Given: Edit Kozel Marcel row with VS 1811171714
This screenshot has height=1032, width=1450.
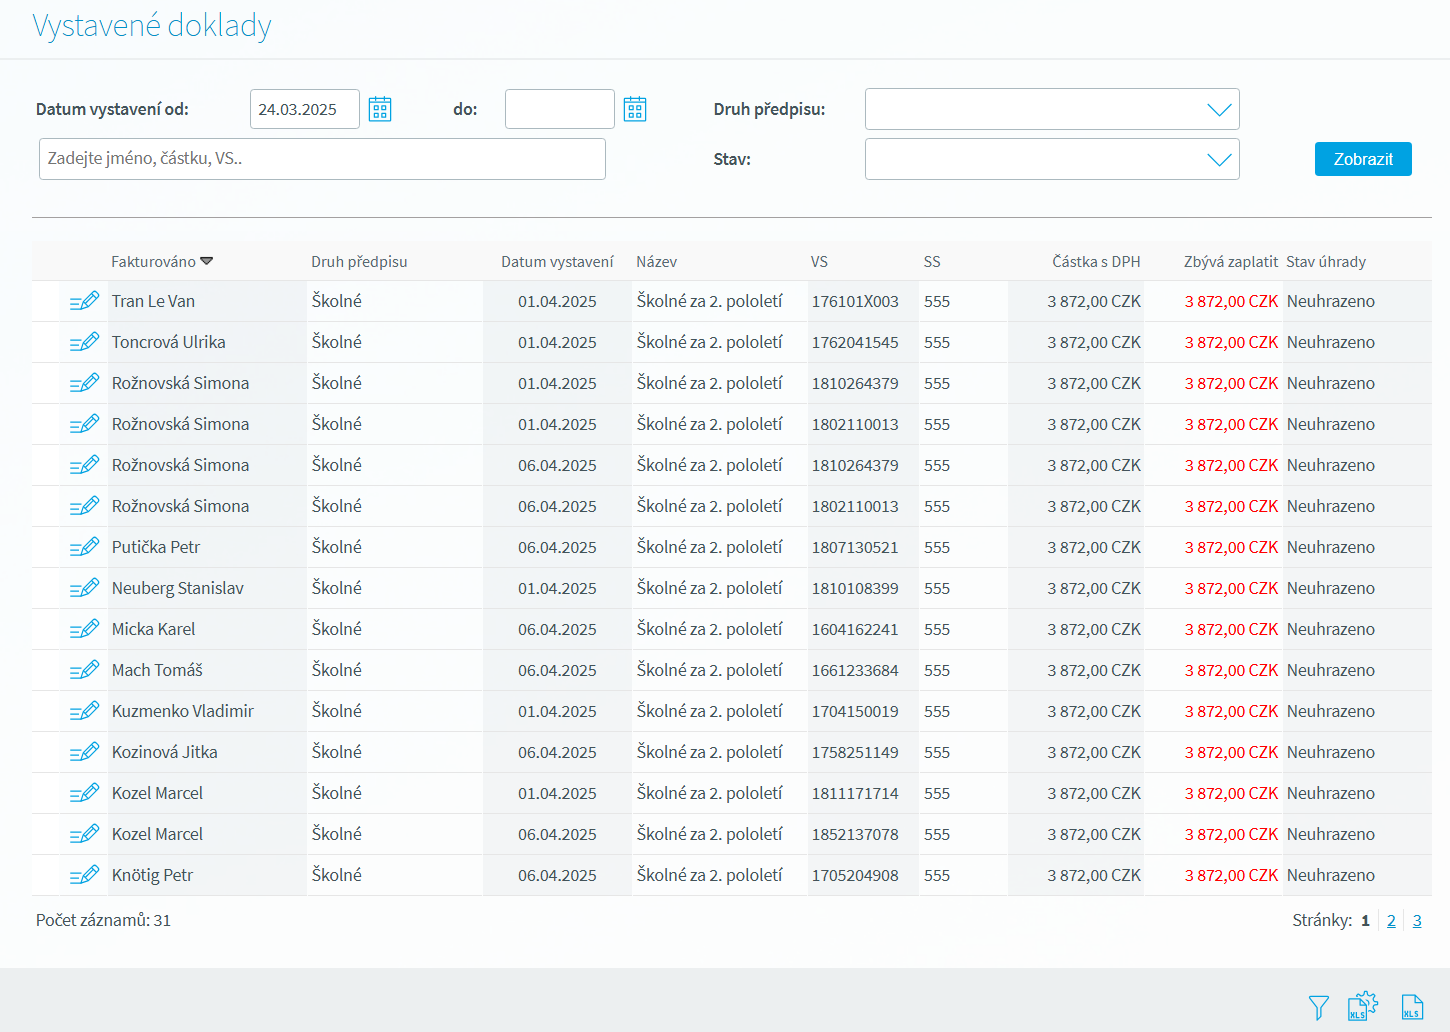Looking at the screenshot, I should pyautogui.click(x=84, y=793).
